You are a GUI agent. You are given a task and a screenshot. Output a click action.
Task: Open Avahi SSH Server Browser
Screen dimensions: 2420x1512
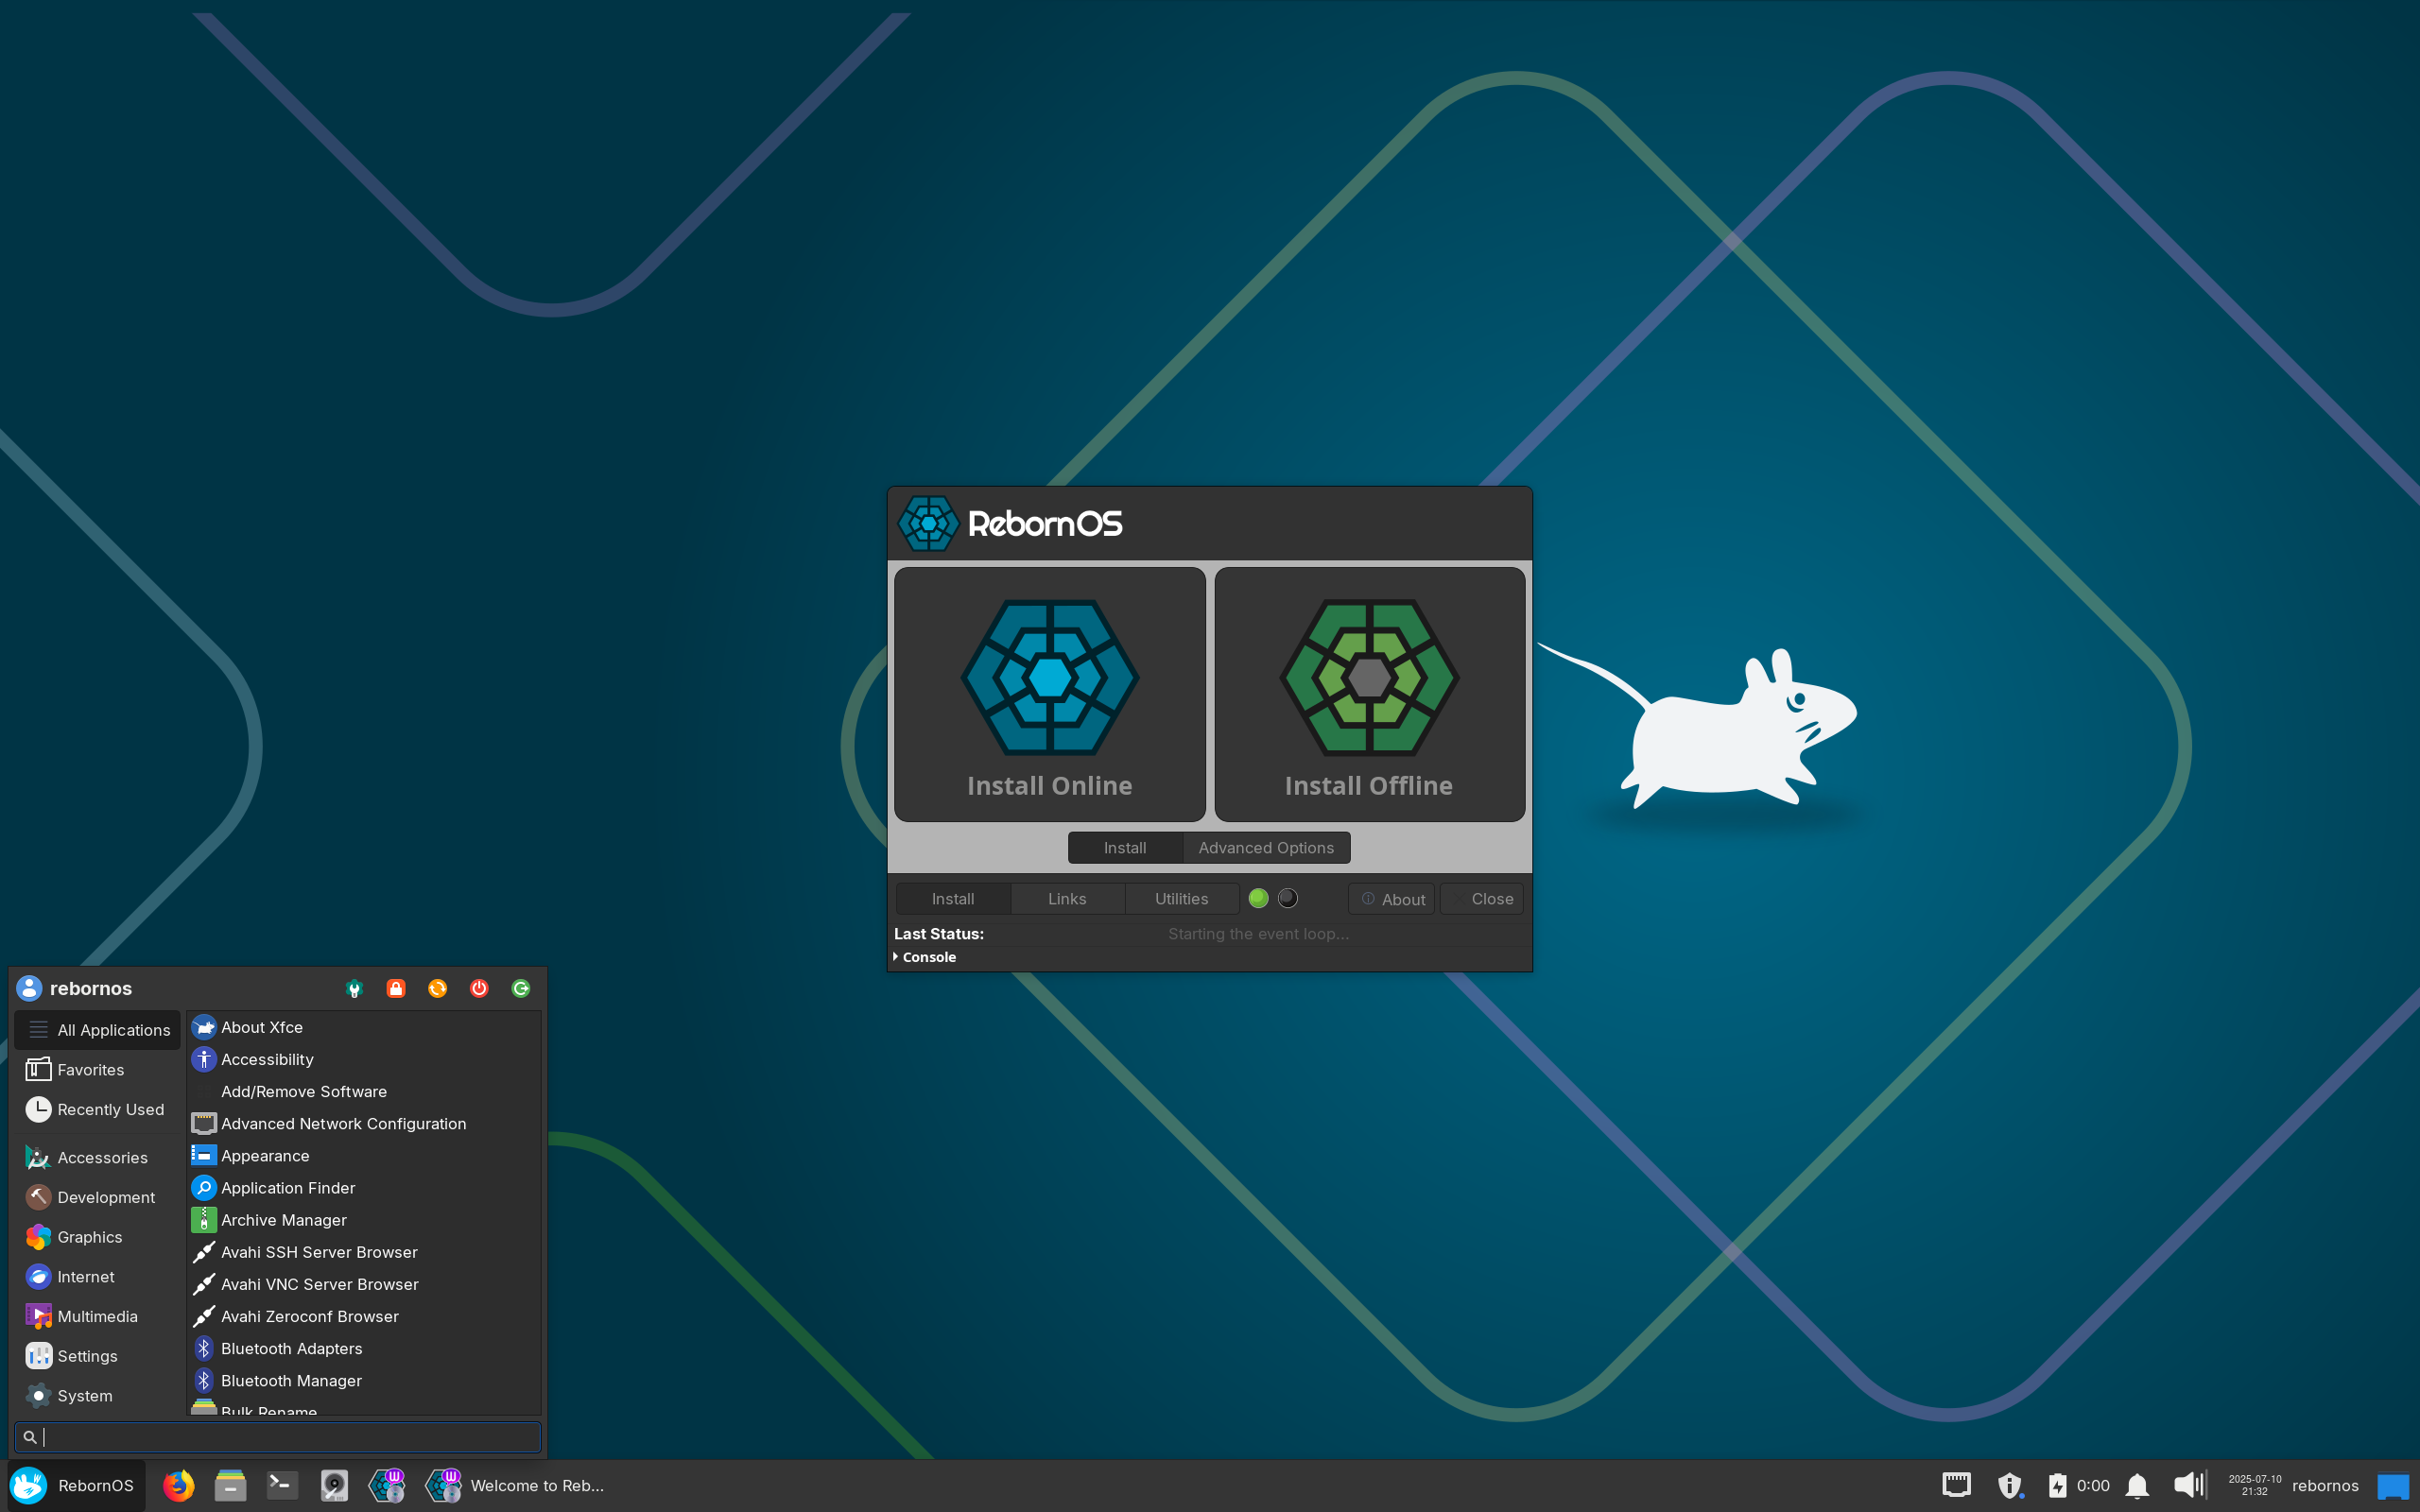pyautogui.click(x=364, y=1252)
